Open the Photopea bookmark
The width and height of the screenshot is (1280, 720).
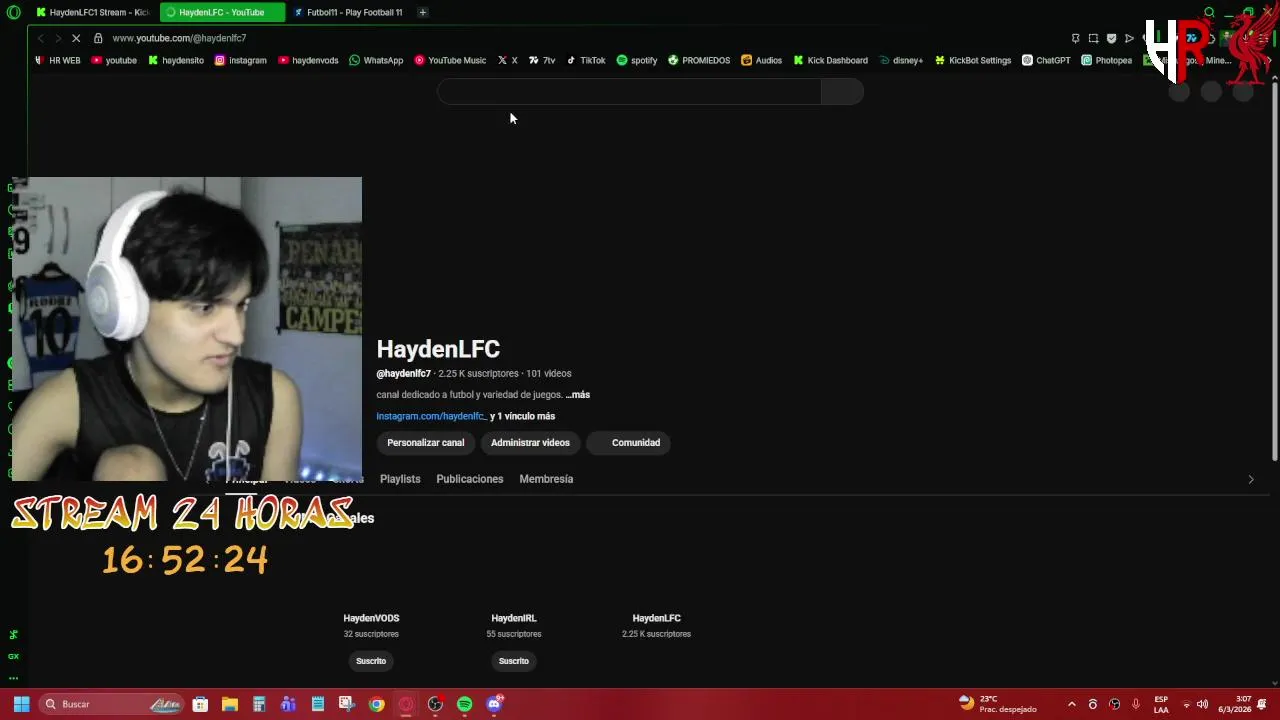coord(1107,60)
